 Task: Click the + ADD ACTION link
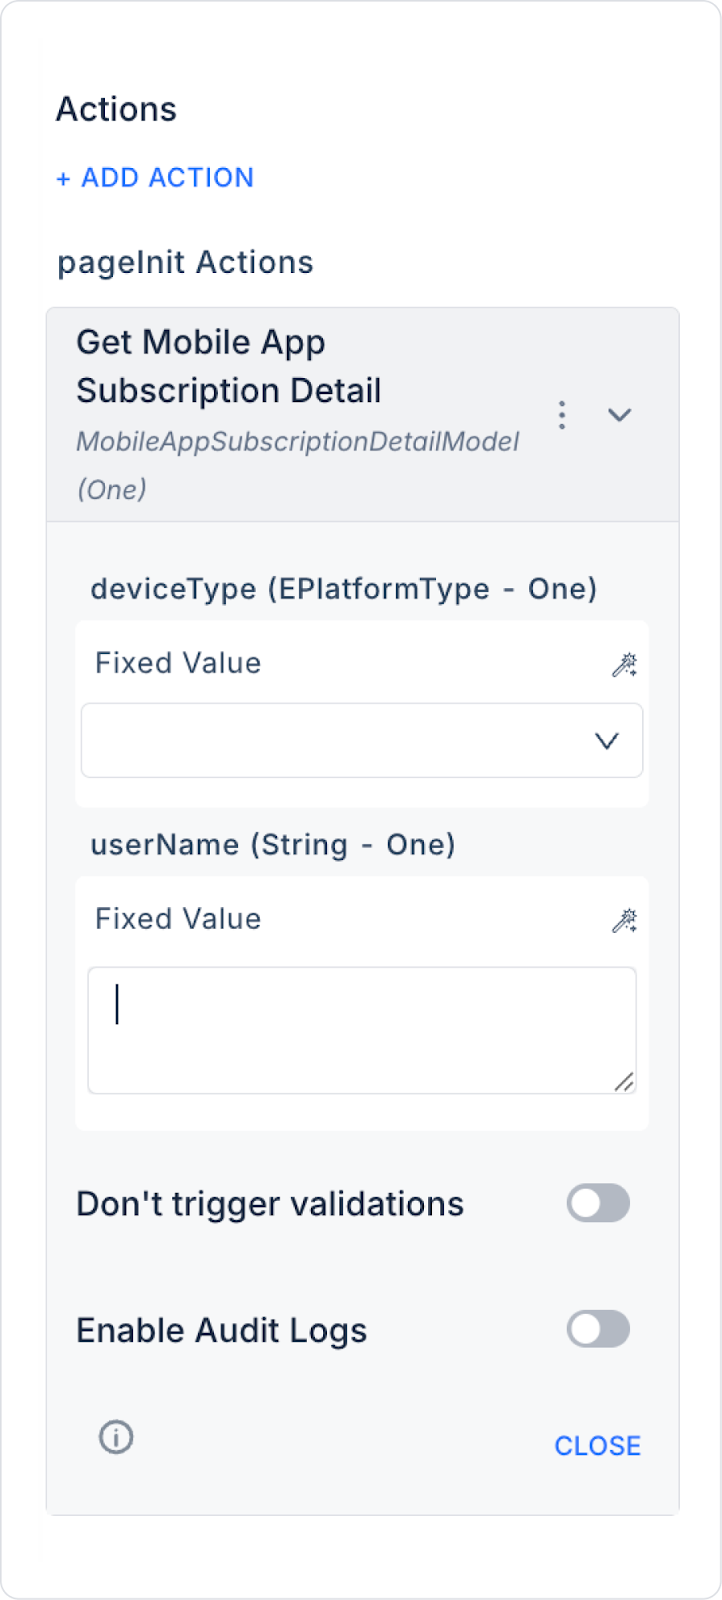(155, 178)
